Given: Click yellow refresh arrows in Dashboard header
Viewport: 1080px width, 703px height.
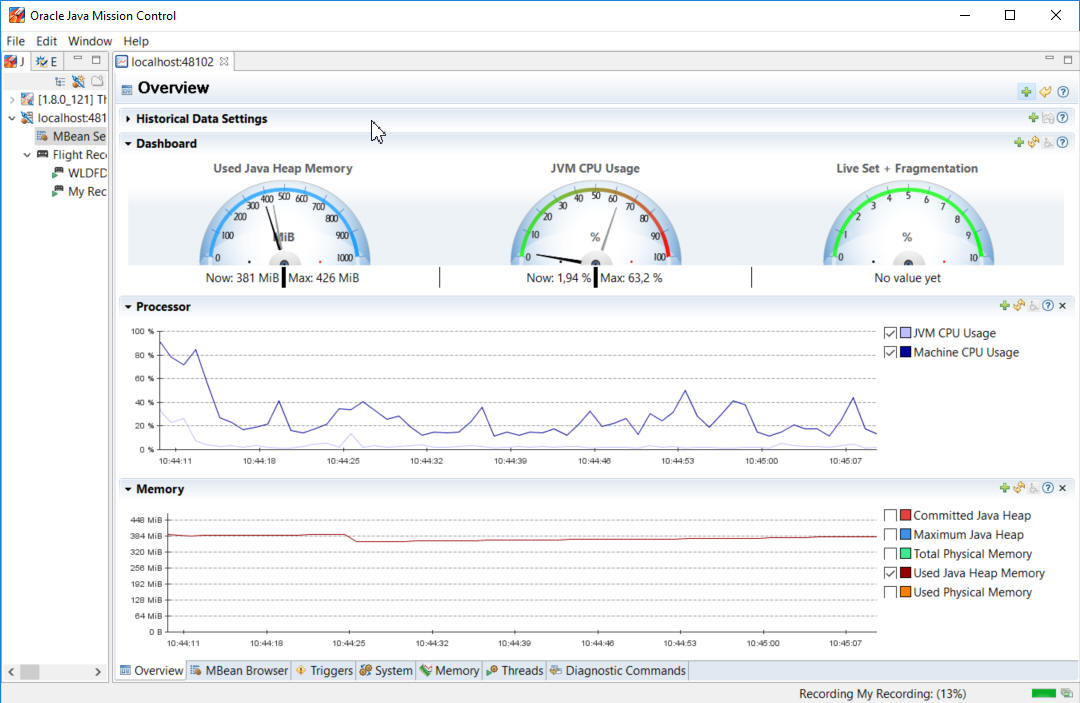Looking at the screenshot, I should pyautogui.click(x=1033, y=143).
